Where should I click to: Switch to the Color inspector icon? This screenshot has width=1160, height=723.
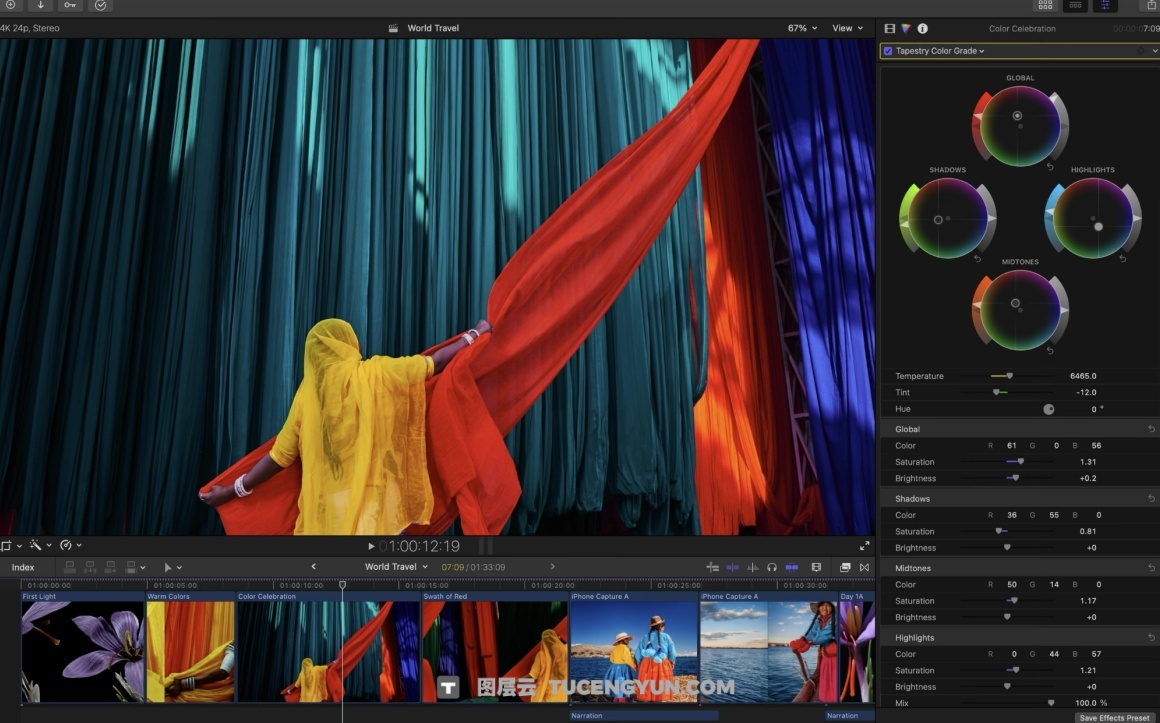tap(905, 28)
